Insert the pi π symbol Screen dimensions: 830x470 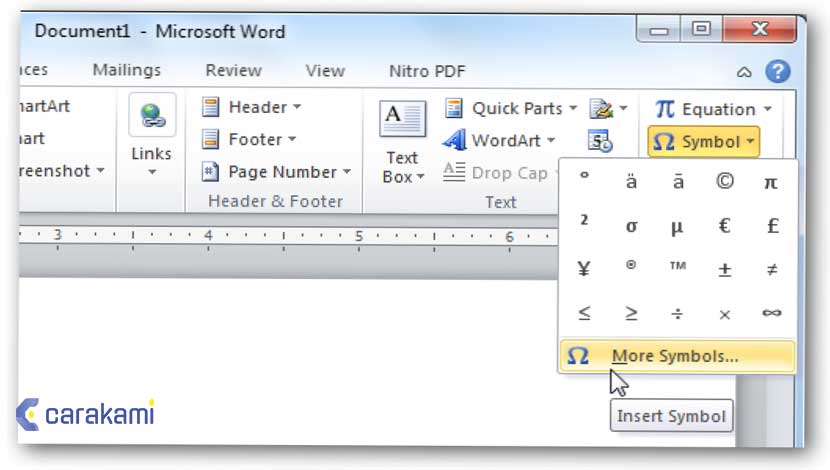771,181
